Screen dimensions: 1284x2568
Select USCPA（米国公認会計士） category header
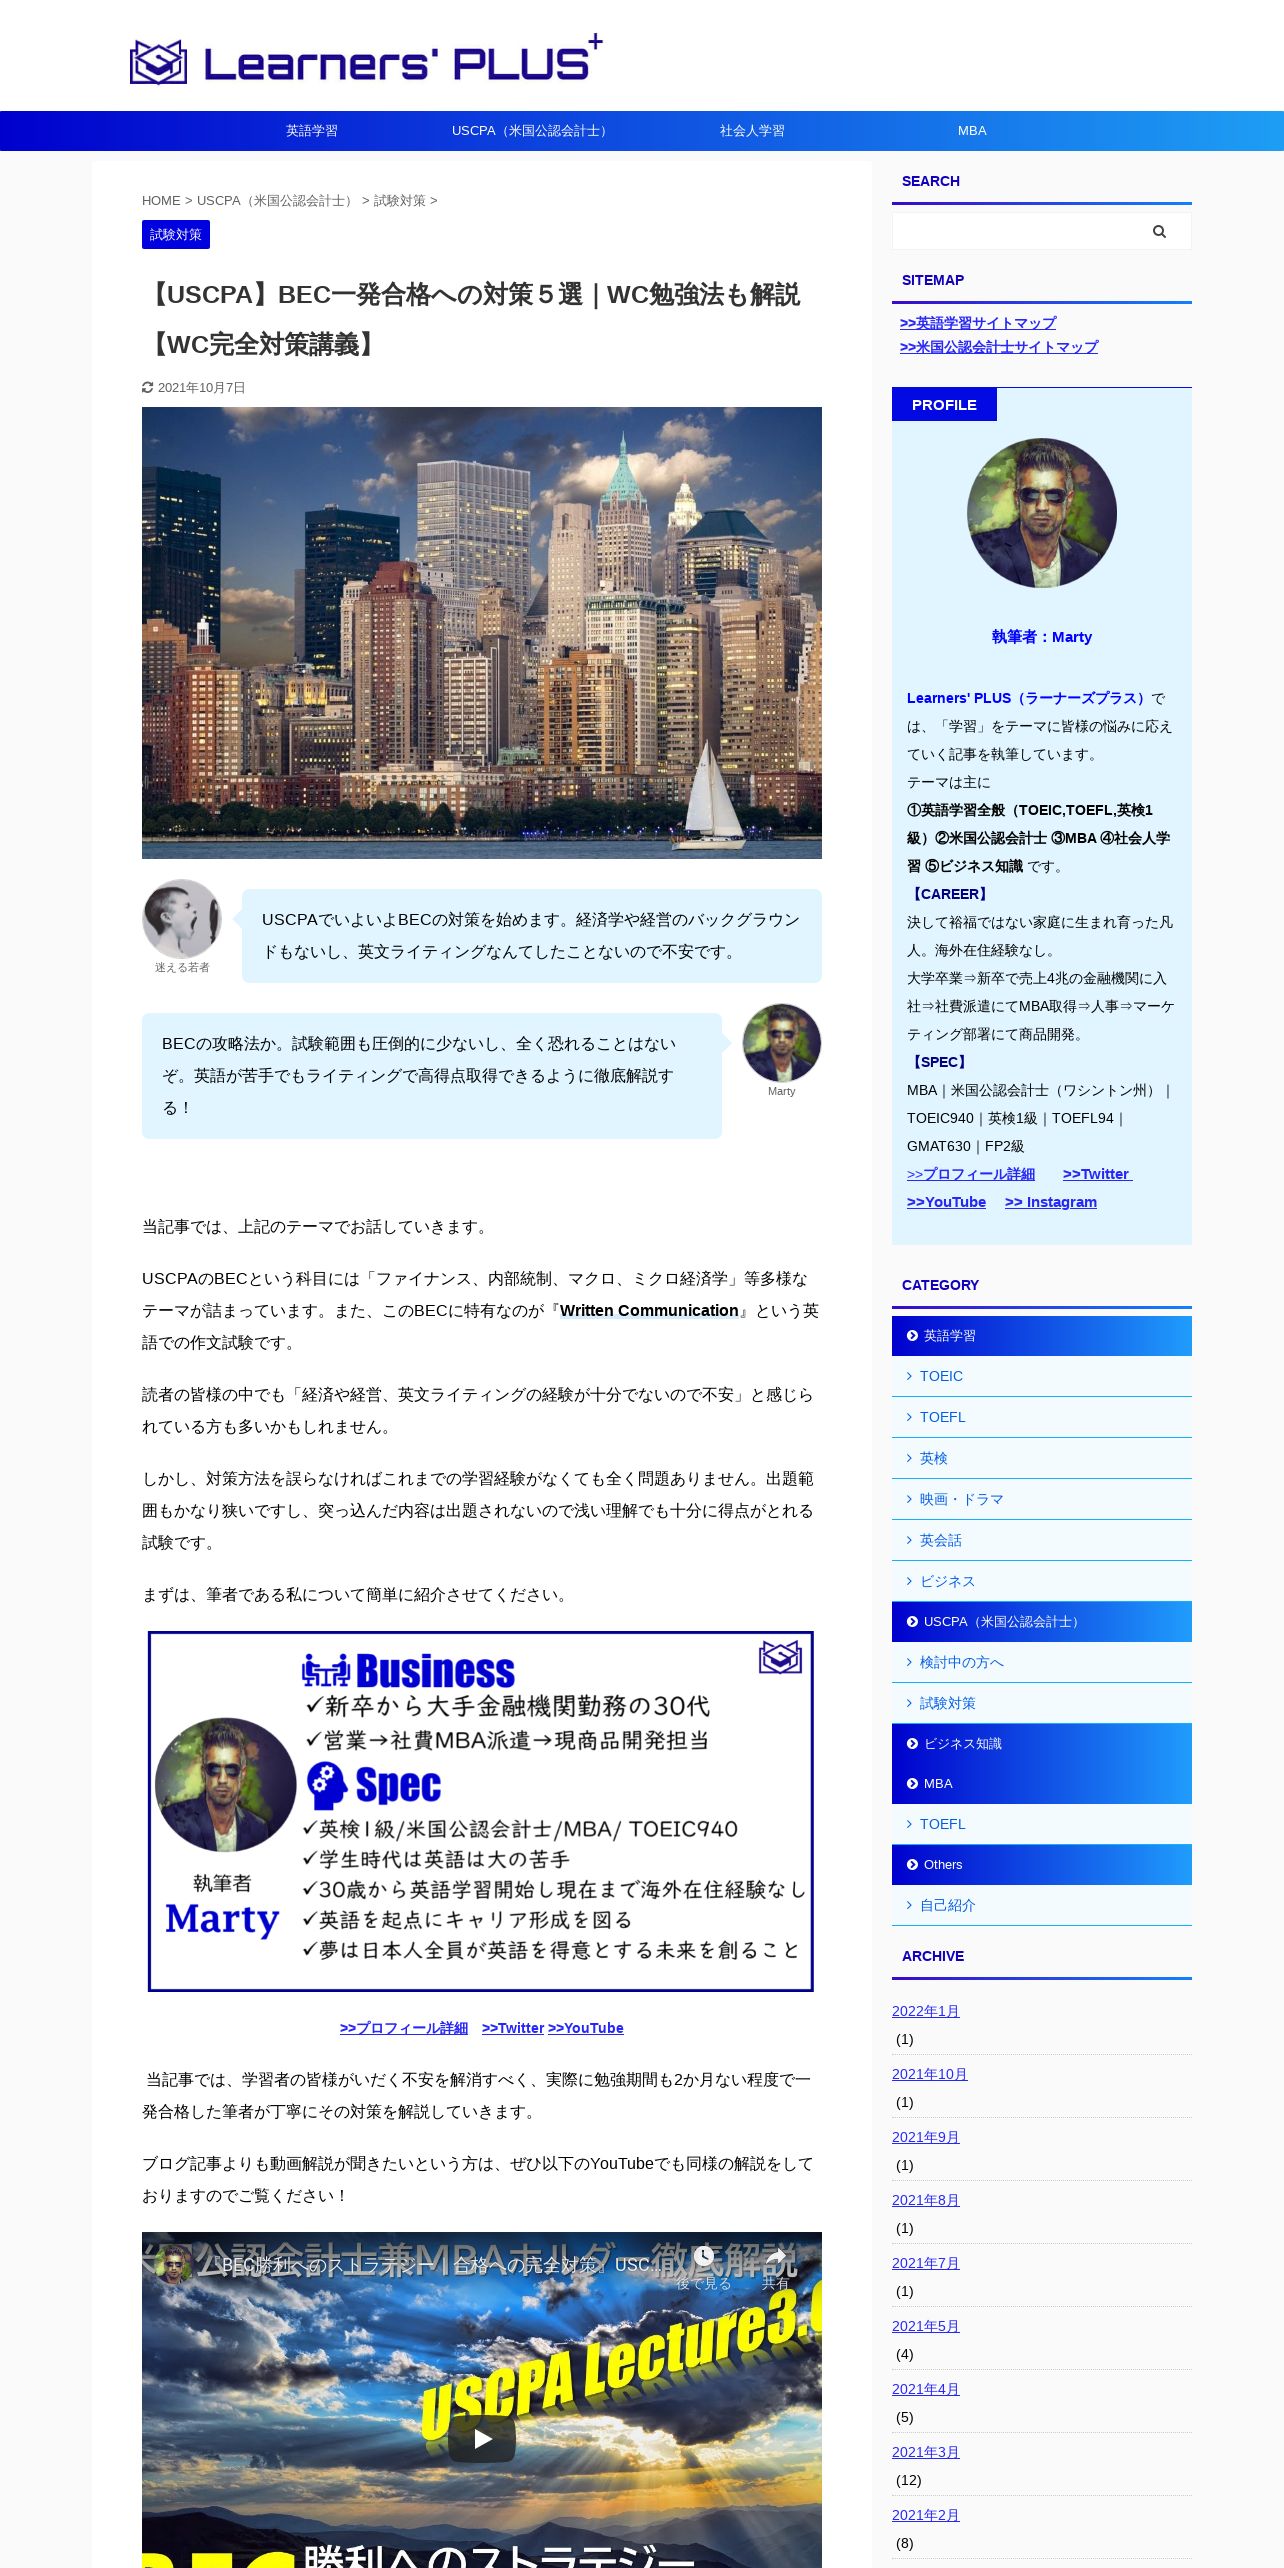coord(1042,1622)
